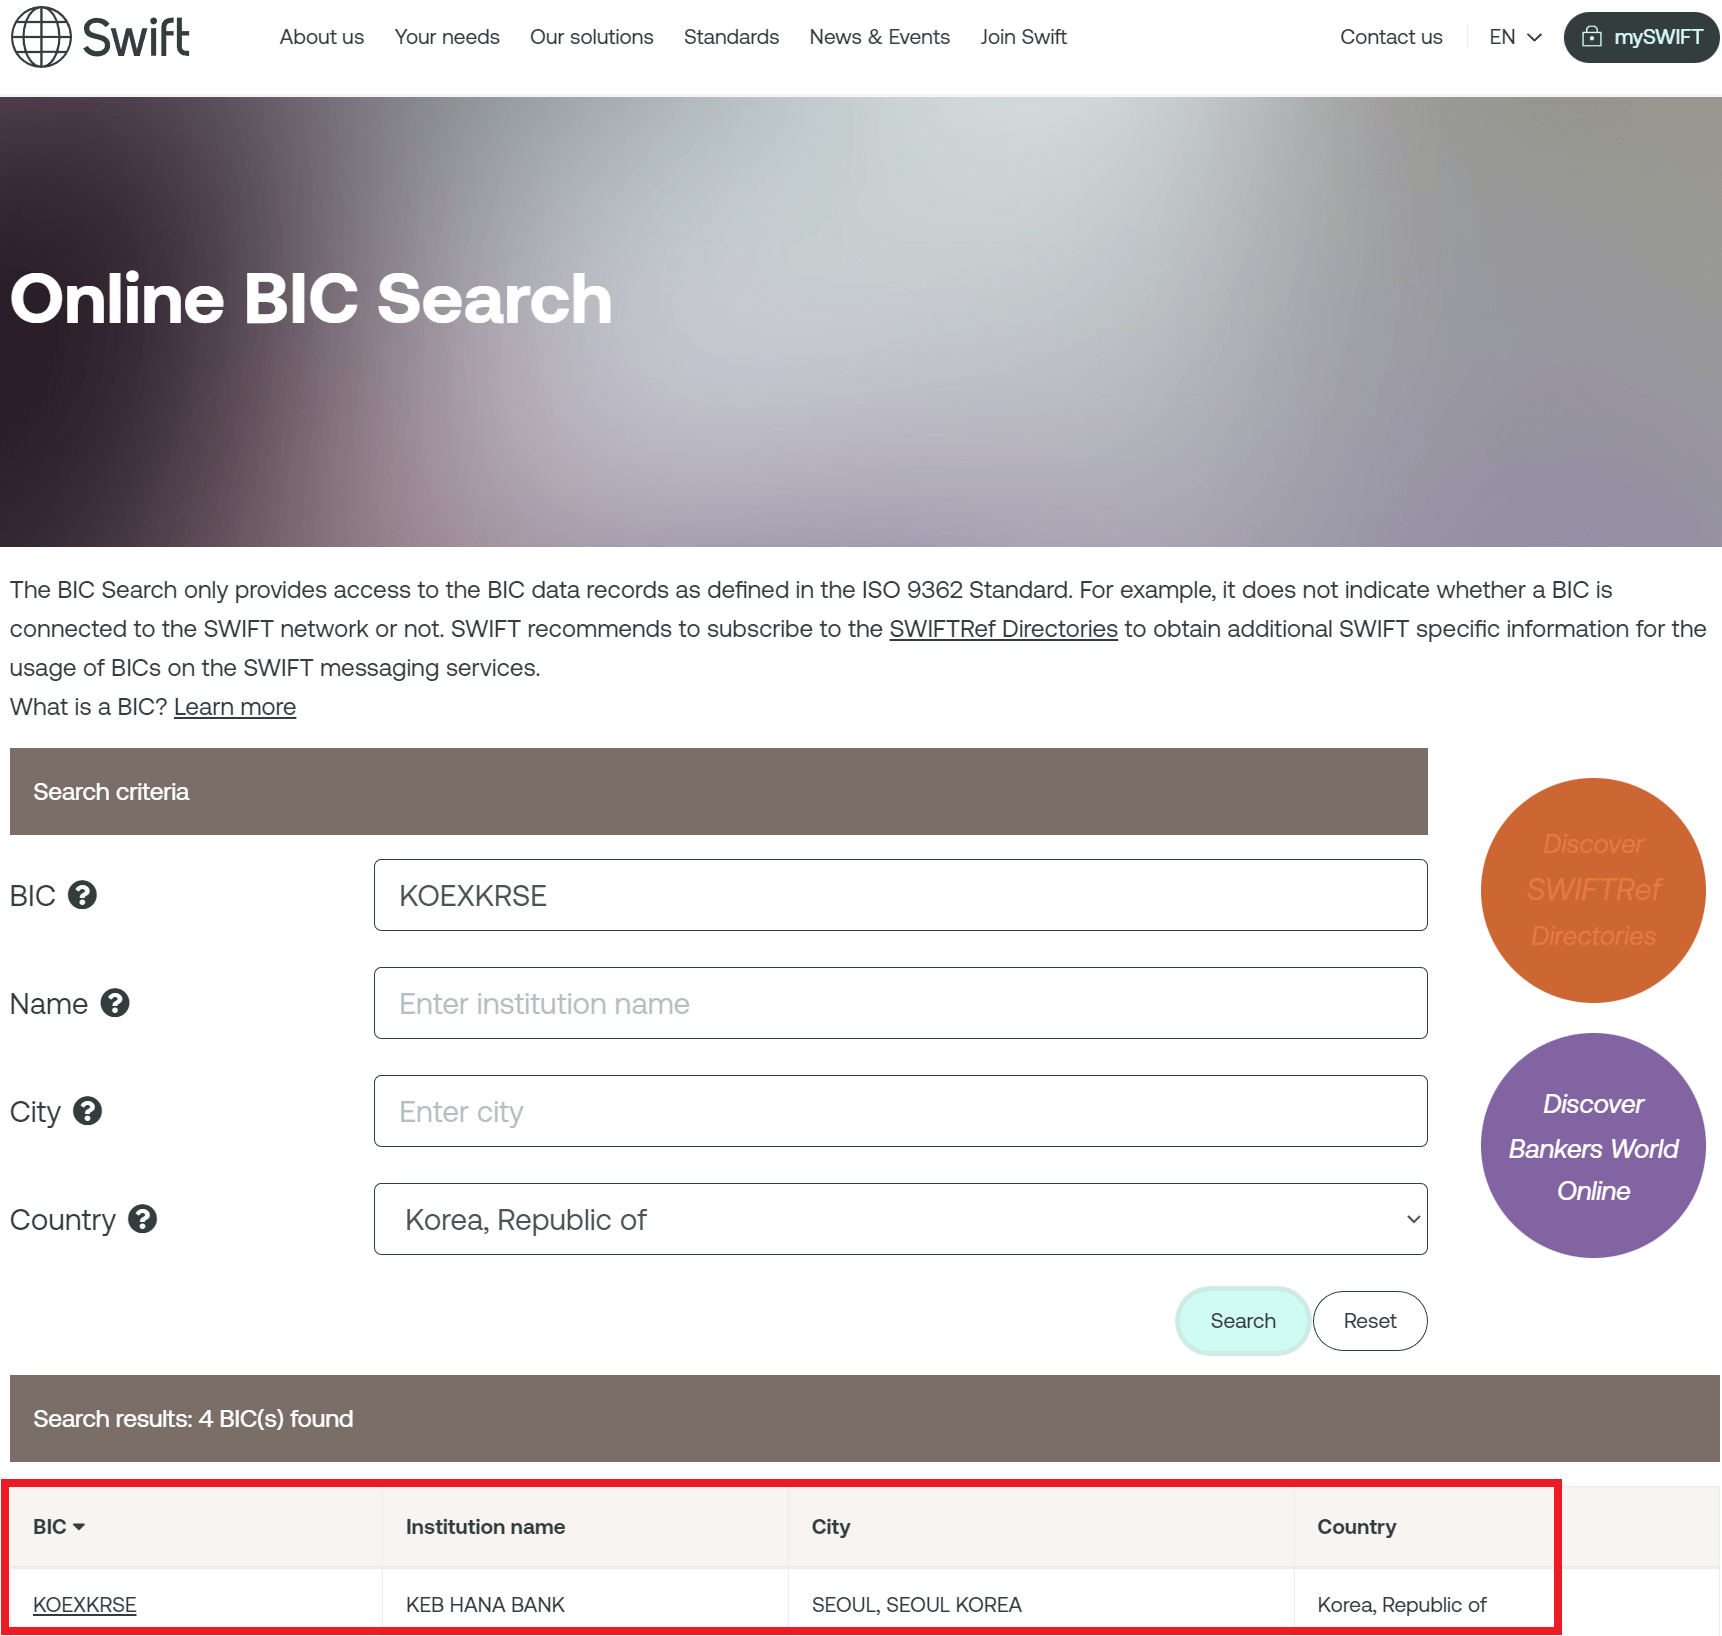The image size is (1722, 1636).
Task: Focus the institution name input field
Action: click(x=900, y=1003)
